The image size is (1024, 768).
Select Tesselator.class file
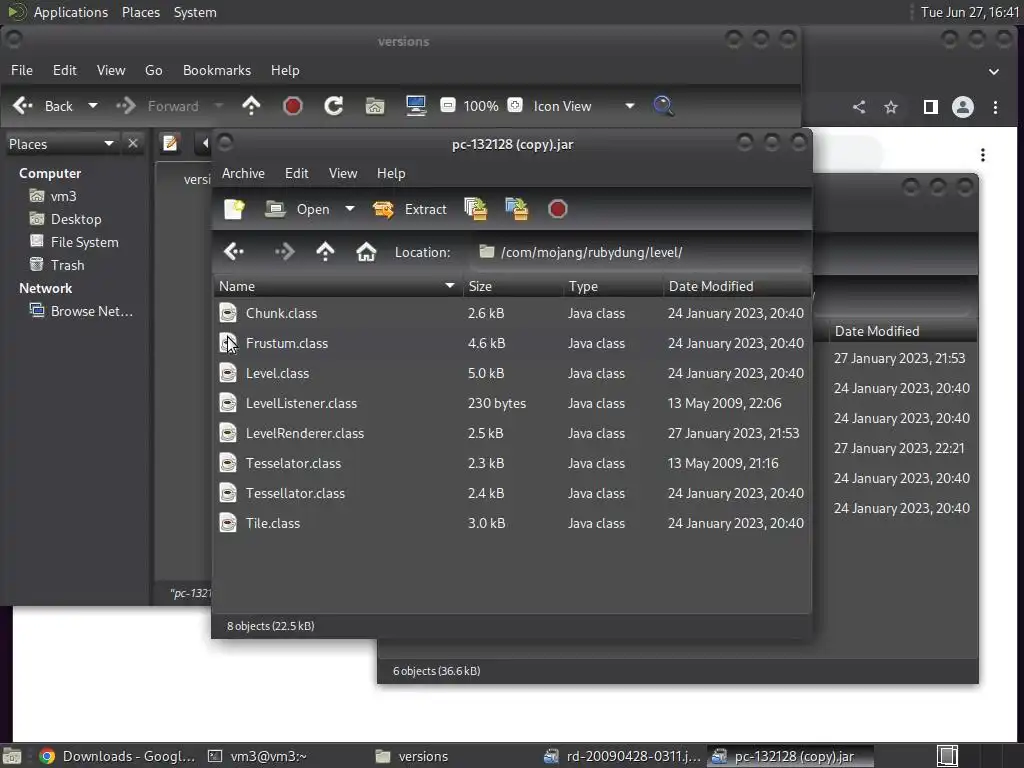[x=512, y=463]
